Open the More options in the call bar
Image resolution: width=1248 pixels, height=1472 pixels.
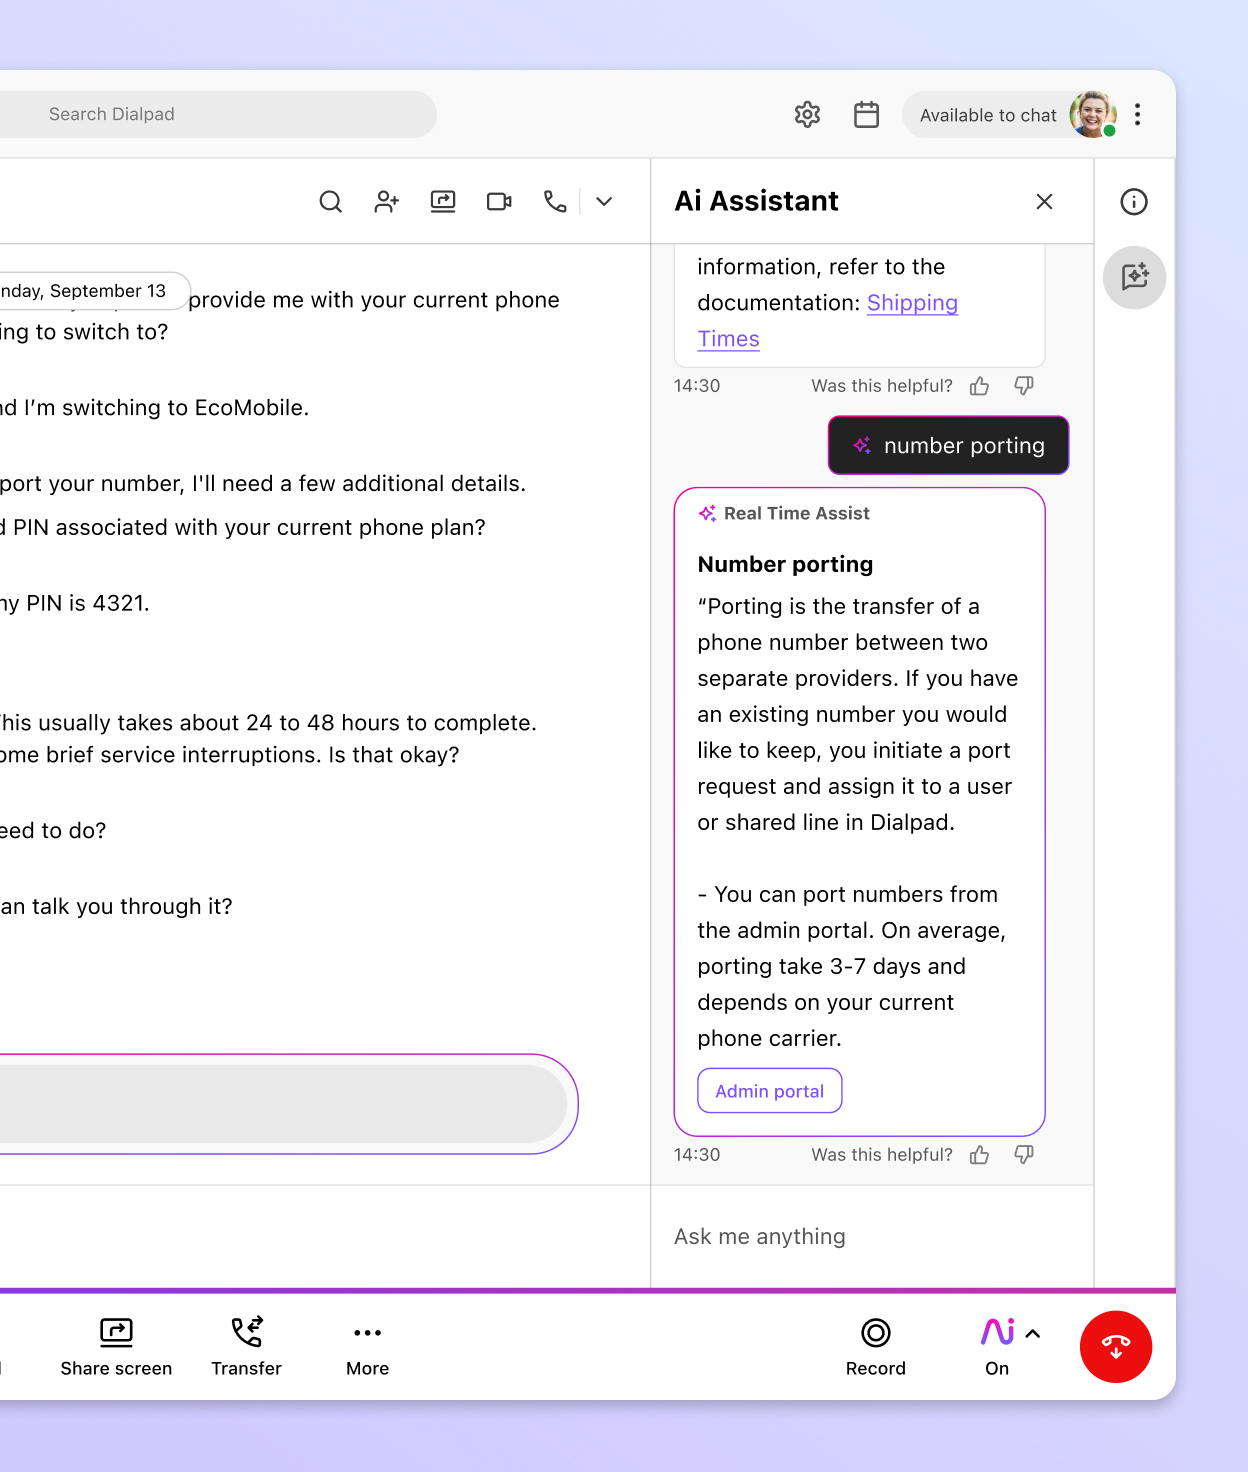coord(367,1333)
